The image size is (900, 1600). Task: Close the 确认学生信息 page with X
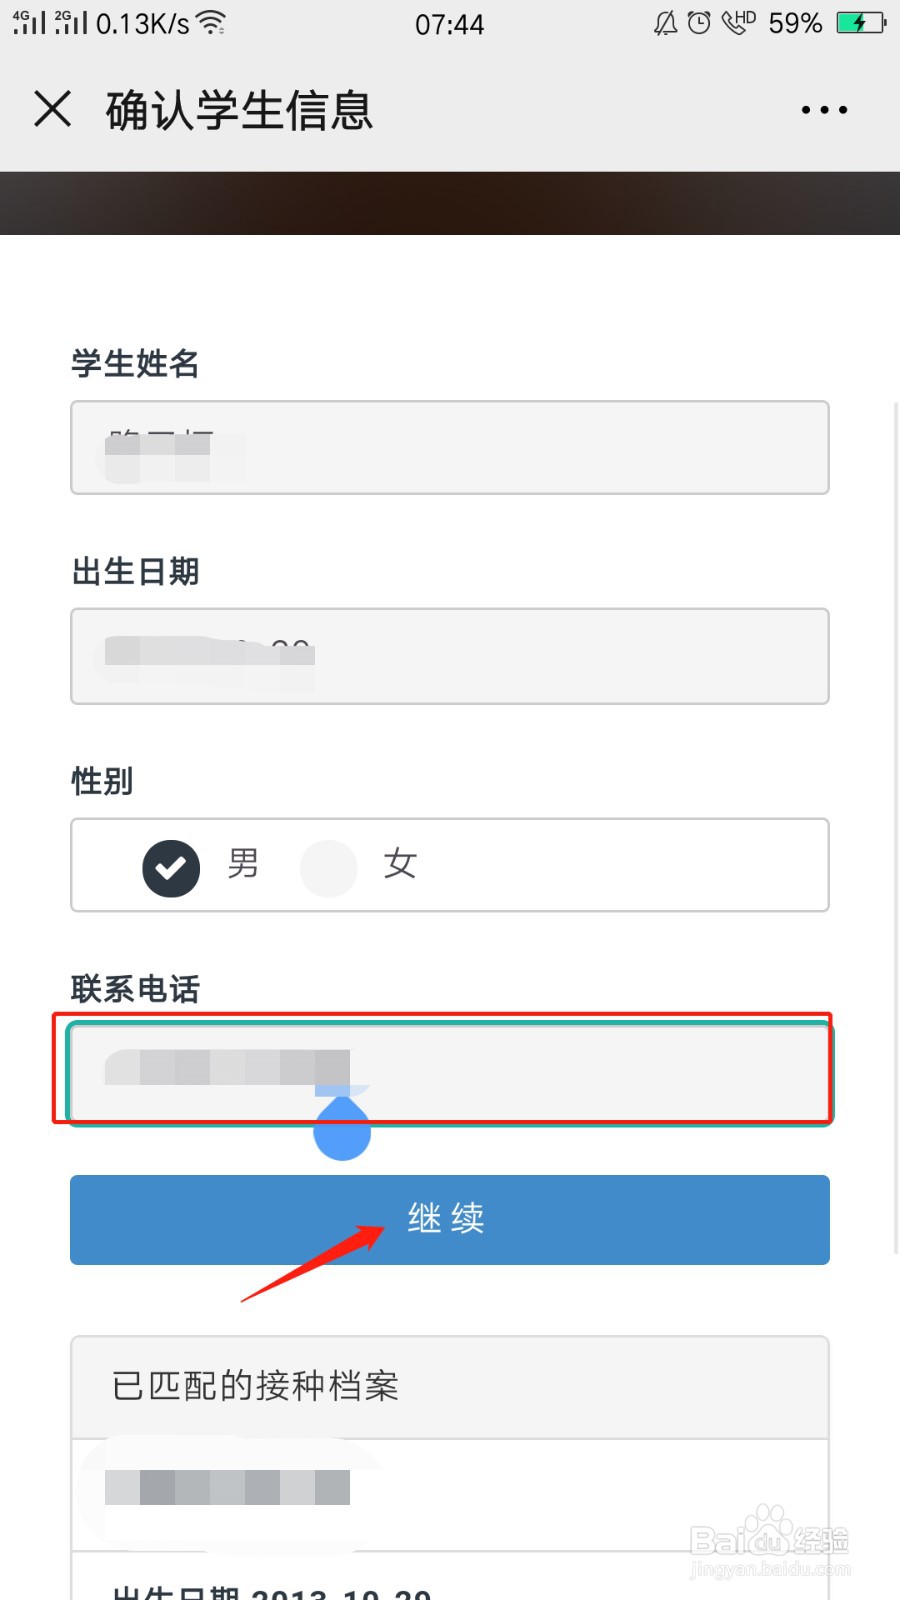(x=53, y=108)
